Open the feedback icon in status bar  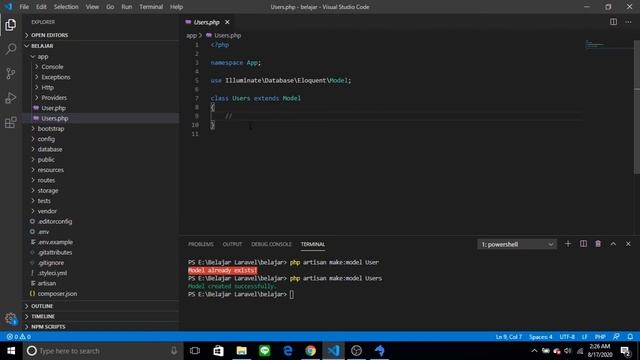point(616,337)
